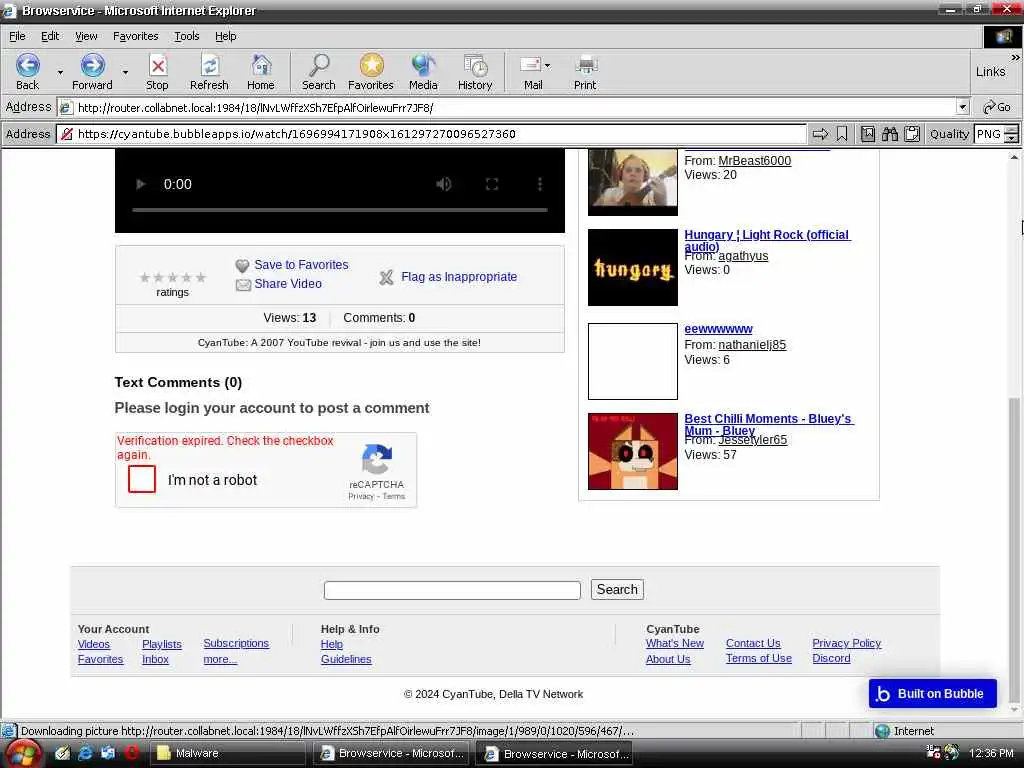1024x768 pixels.
Task: Open the File menu
Action: point(18,36)
